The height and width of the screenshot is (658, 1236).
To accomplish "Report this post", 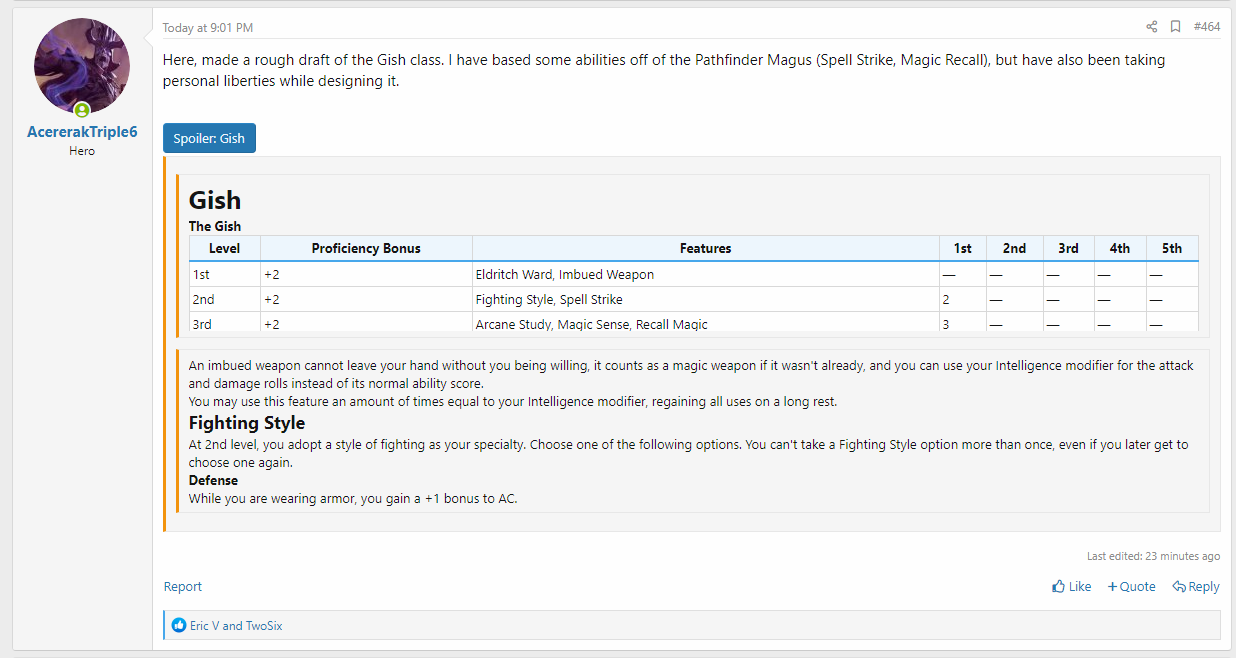I will pos(183,587).
